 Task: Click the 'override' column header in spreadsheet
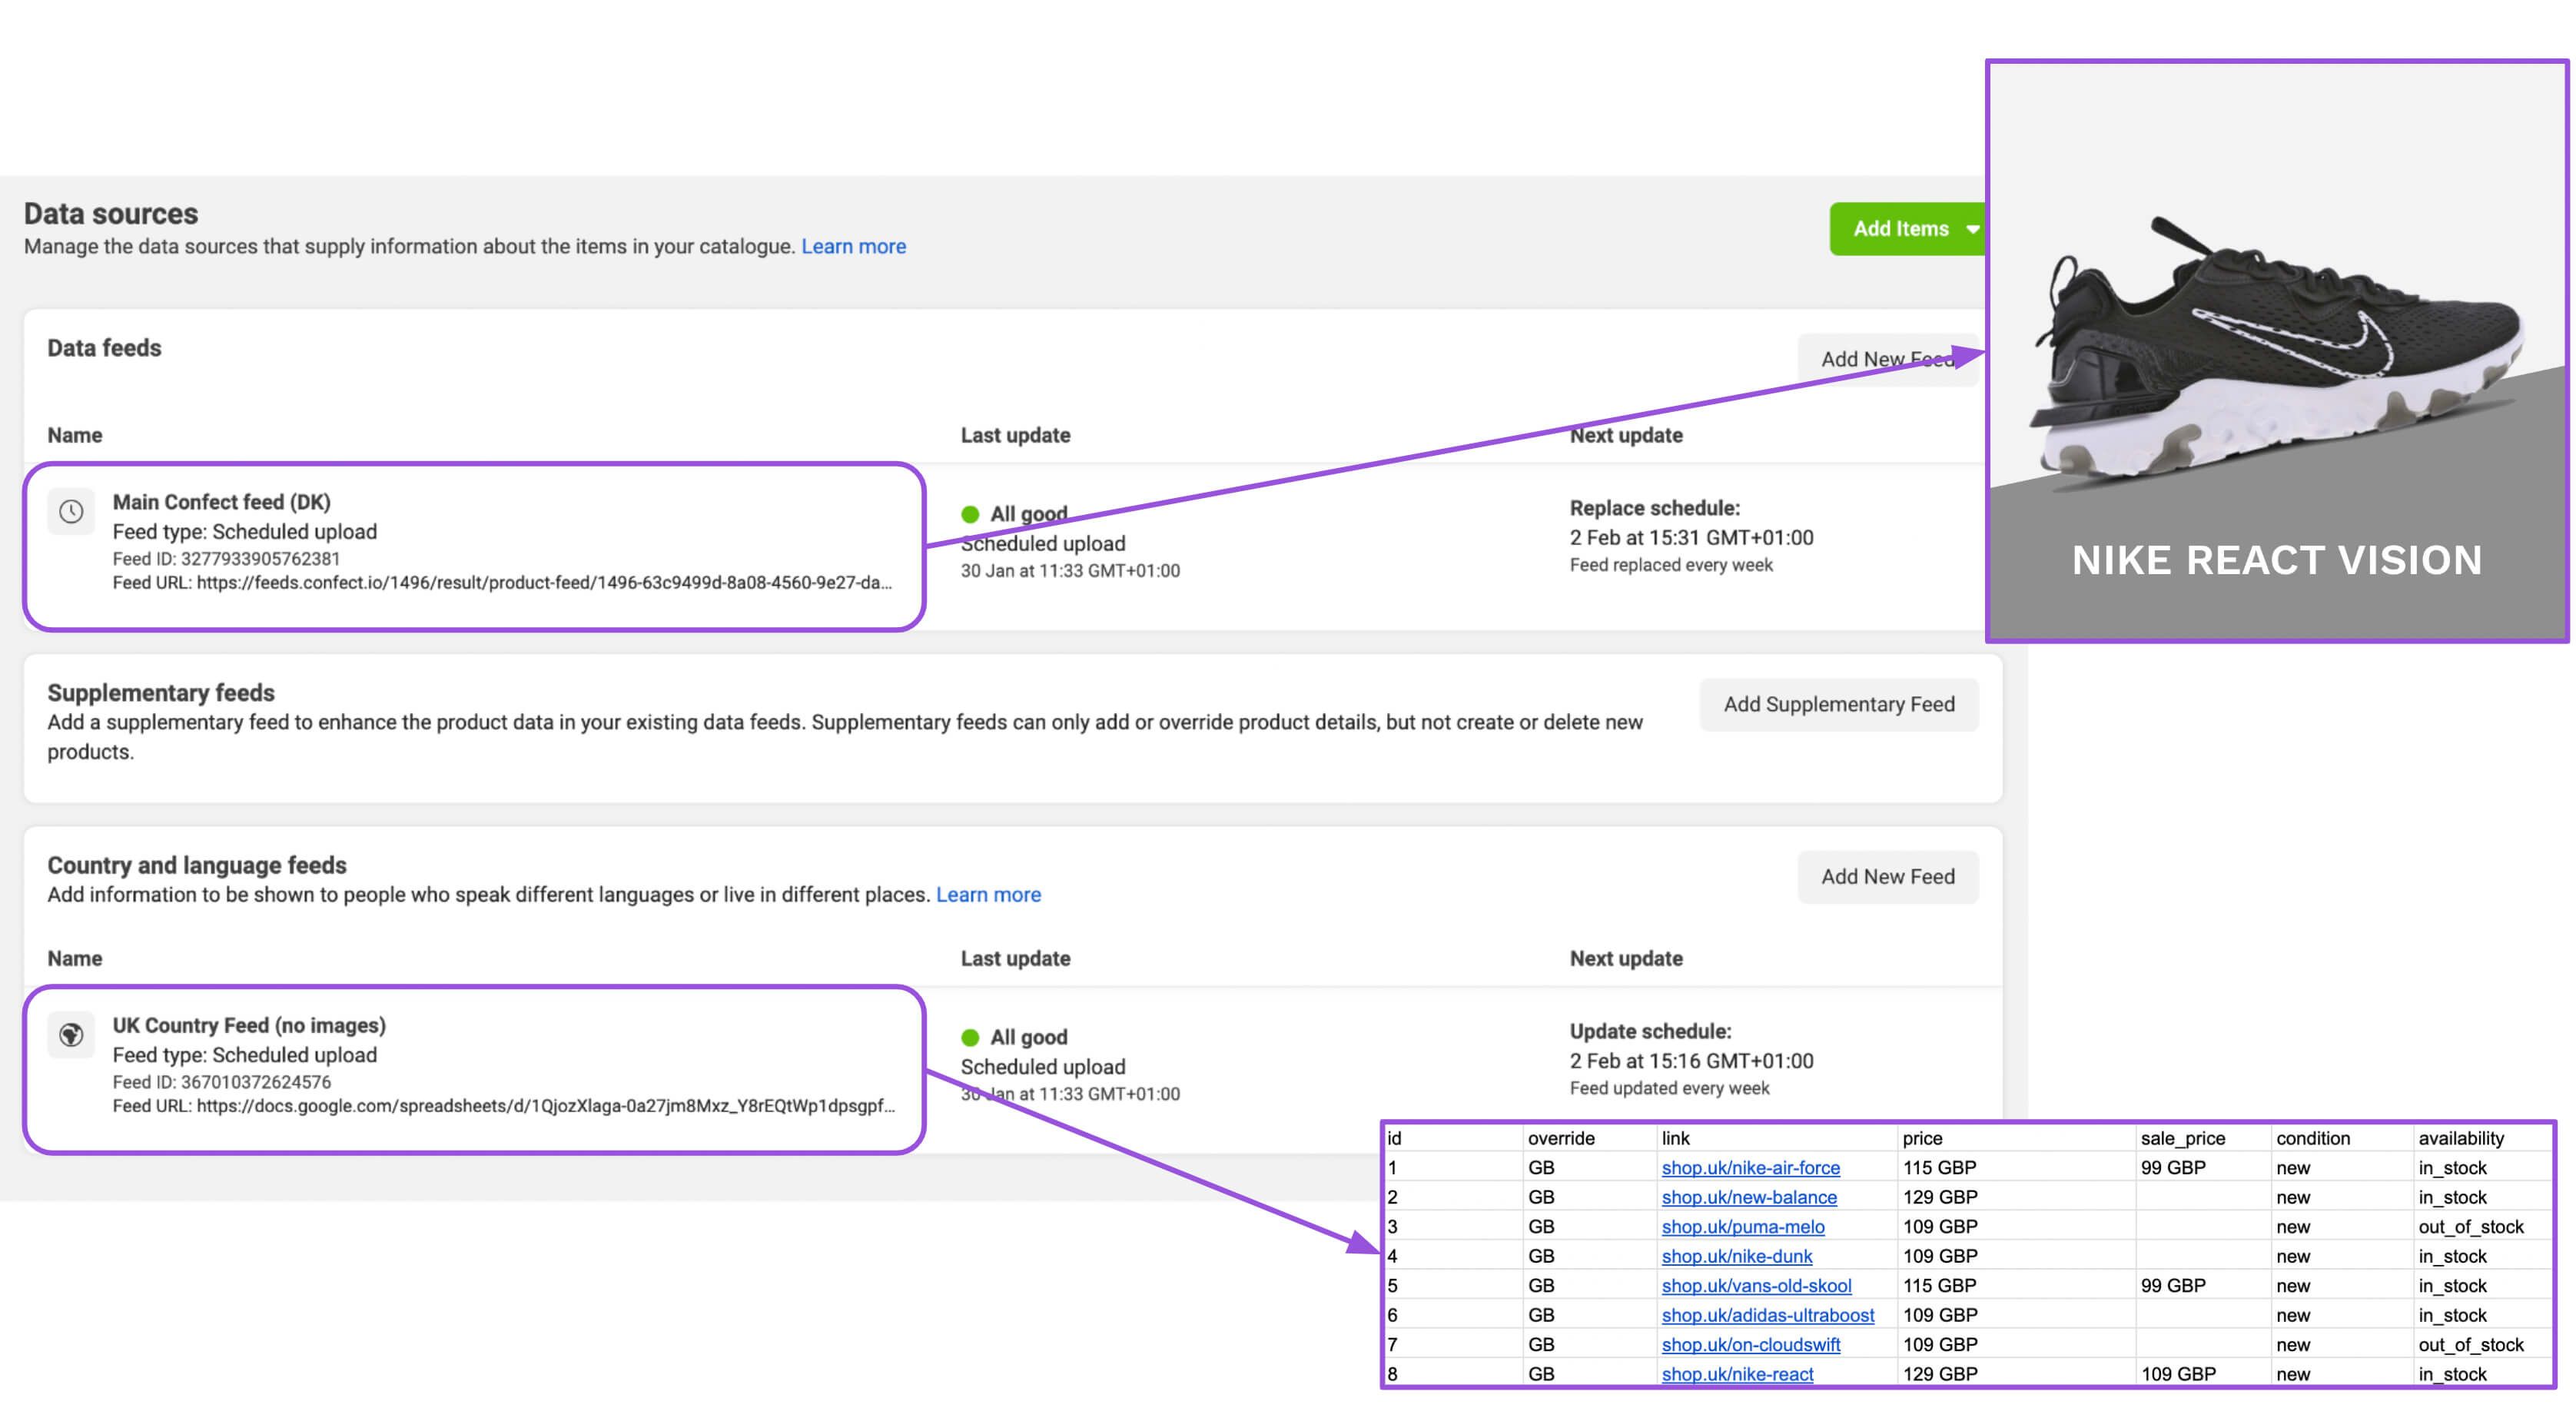(1561, 1138)
